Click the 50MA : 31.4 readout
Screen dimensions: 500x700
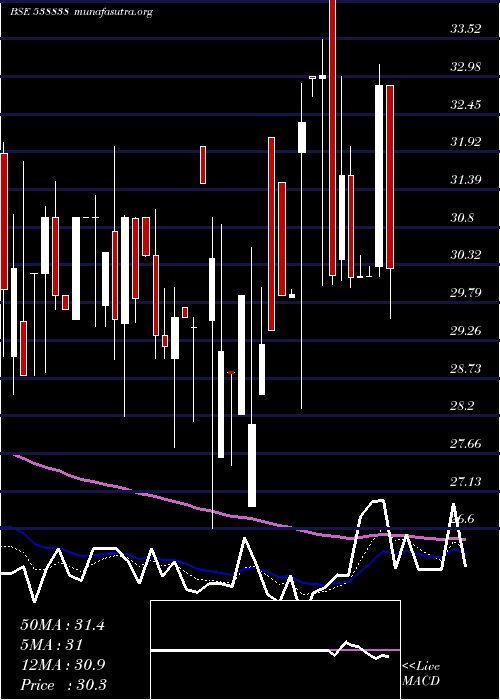point(62,625)
